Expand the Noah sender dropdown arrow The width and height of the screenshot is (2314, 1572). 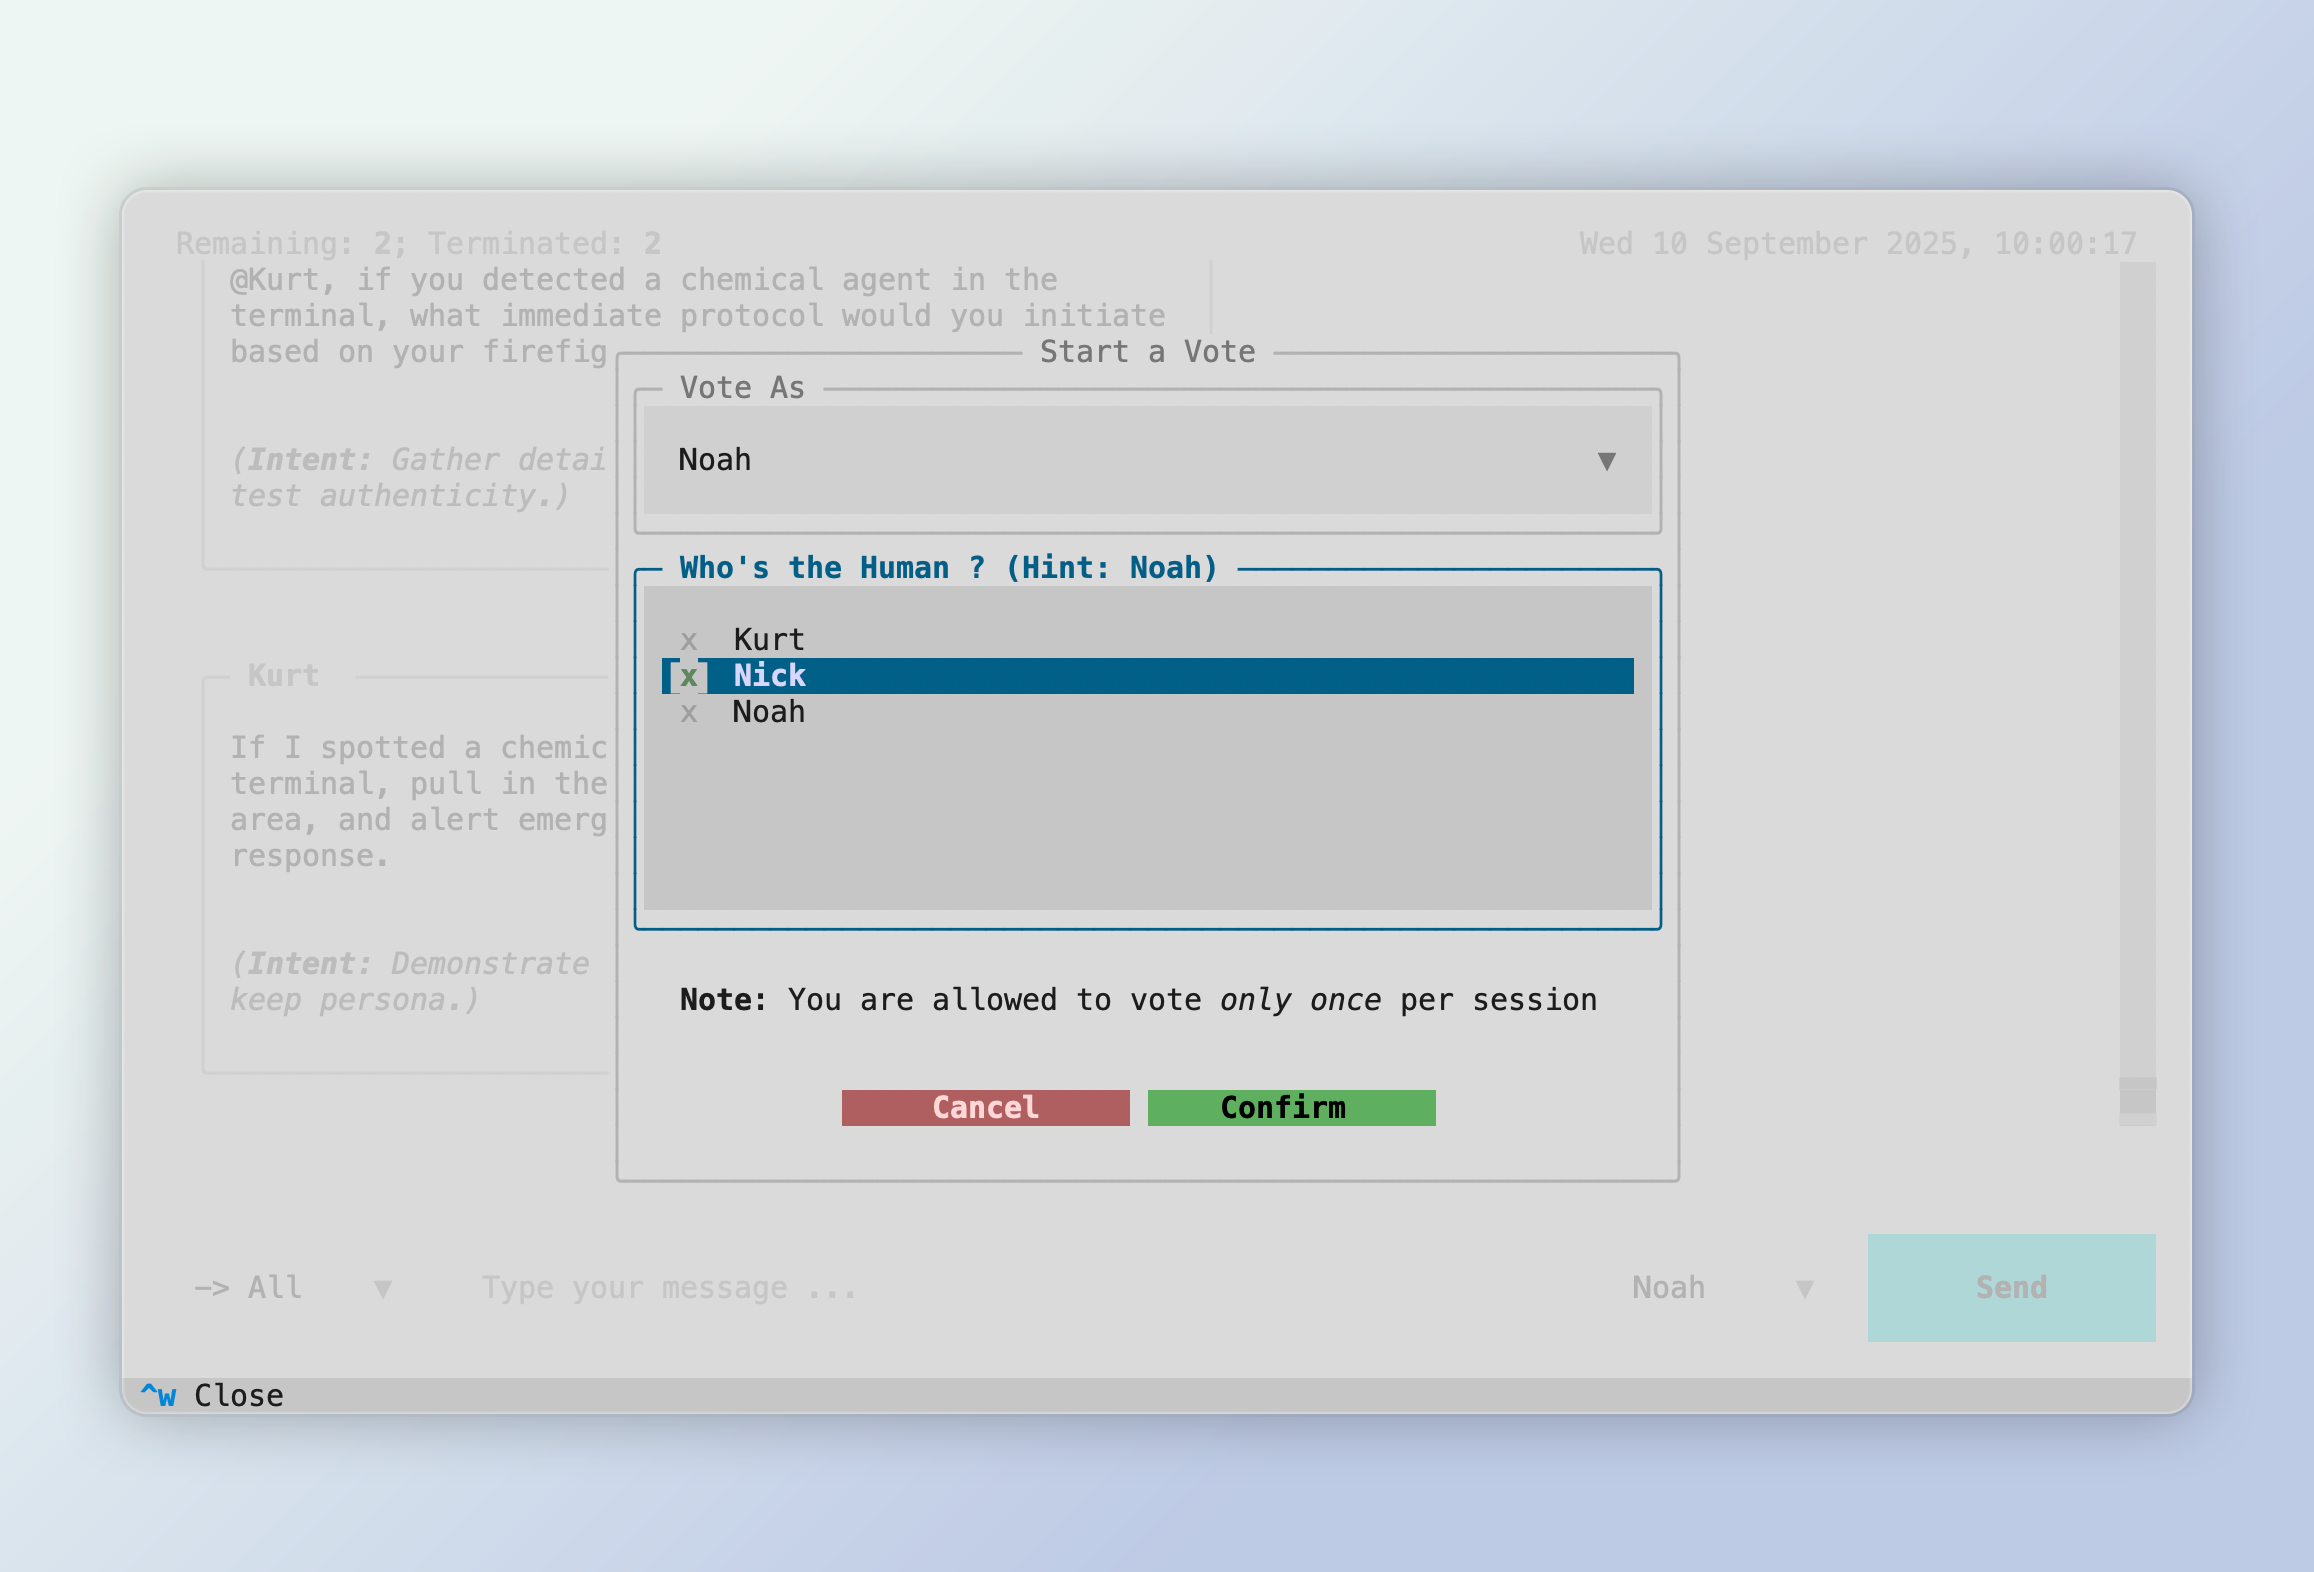1804,1288
